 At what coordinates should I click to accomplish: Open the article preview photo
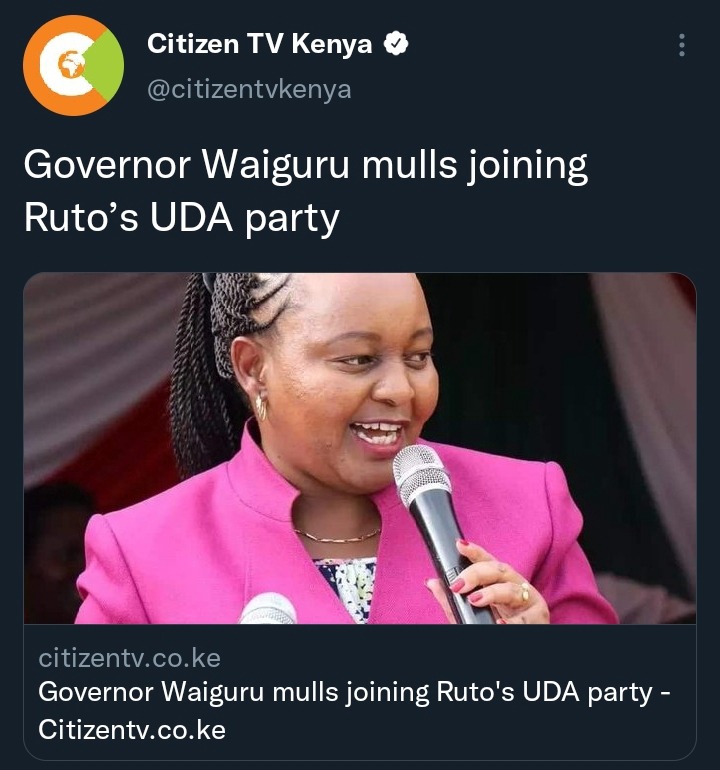pyautogui.click(x=360, y=448)
